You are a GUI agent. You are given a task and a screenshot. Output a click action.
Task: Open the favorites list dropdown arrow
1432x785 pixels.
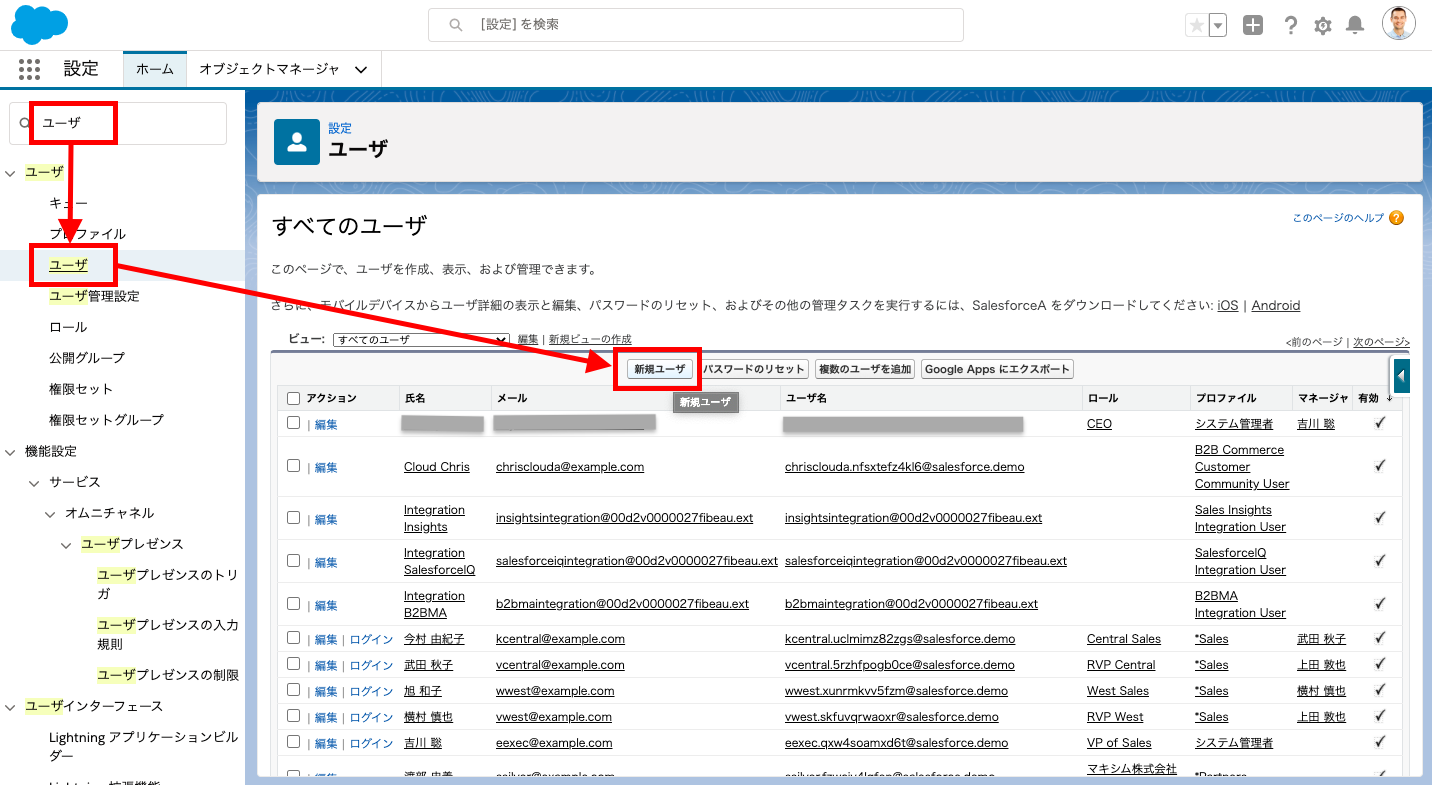1218,26
